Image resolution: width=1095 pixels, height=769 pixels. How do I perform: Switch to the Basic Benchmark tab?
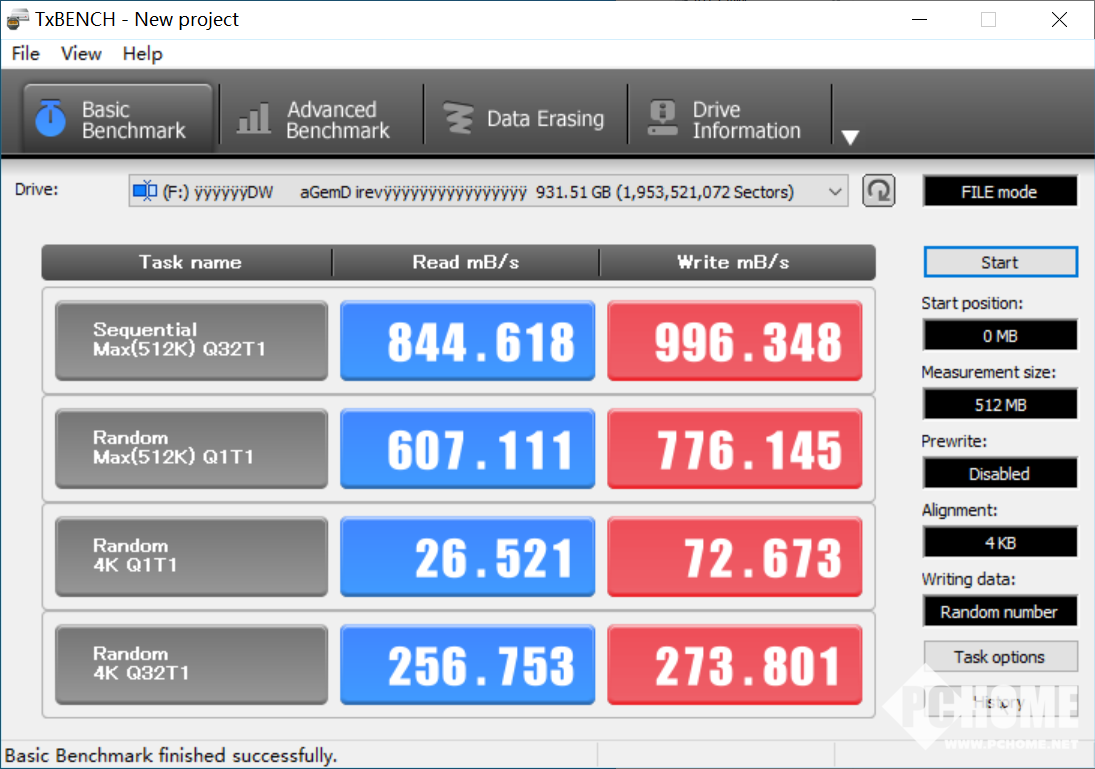tap(117, 119)
